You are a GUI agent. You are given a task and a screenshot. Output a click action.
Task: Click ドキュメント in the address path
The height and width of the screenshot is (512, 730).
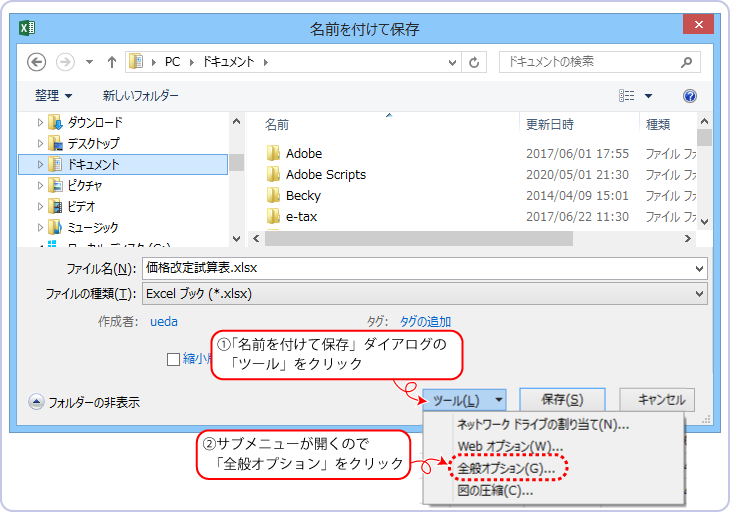pyautogui.click(x=228, y=62)
